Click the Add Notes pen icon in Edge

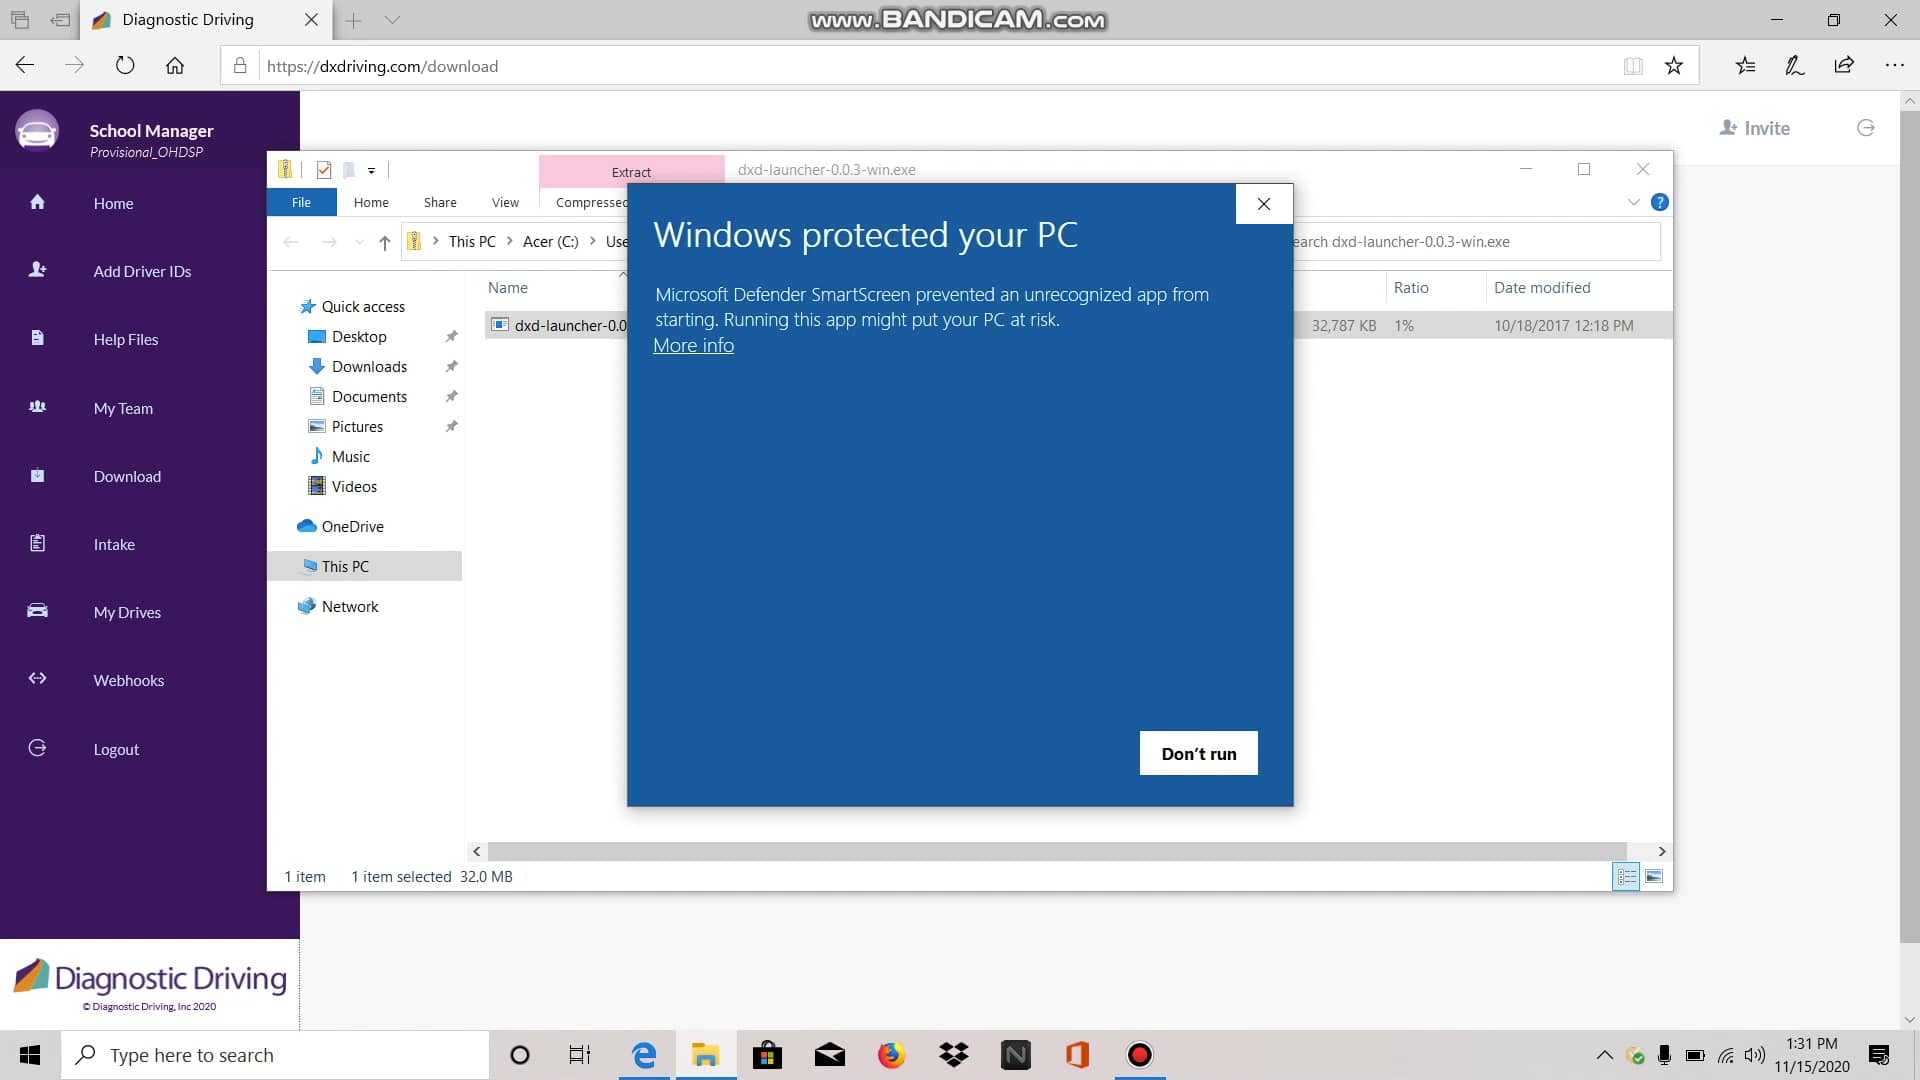[1793, 65]
